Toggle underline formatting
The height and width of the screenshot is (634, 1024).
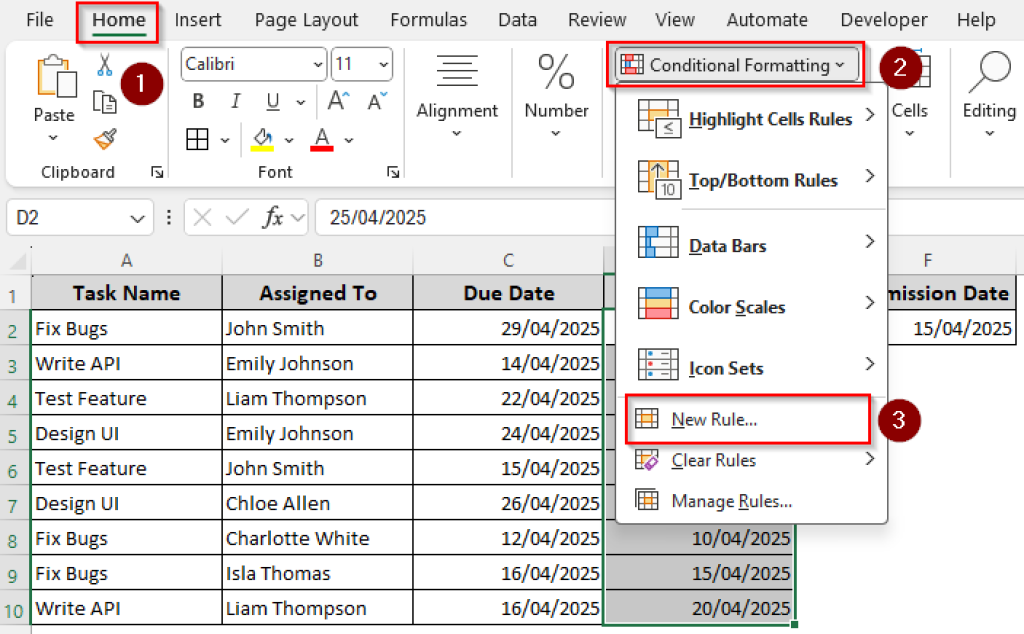[272, 100]
